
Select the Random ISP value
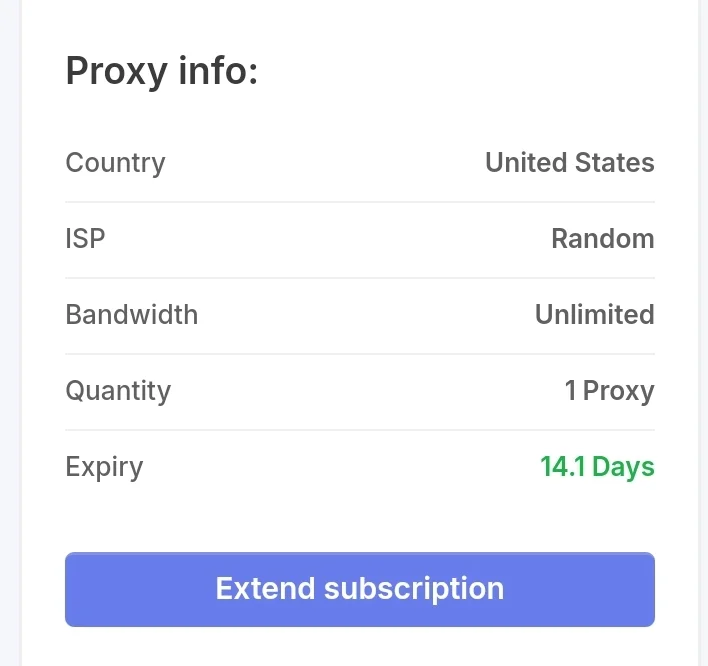[603, 238]
